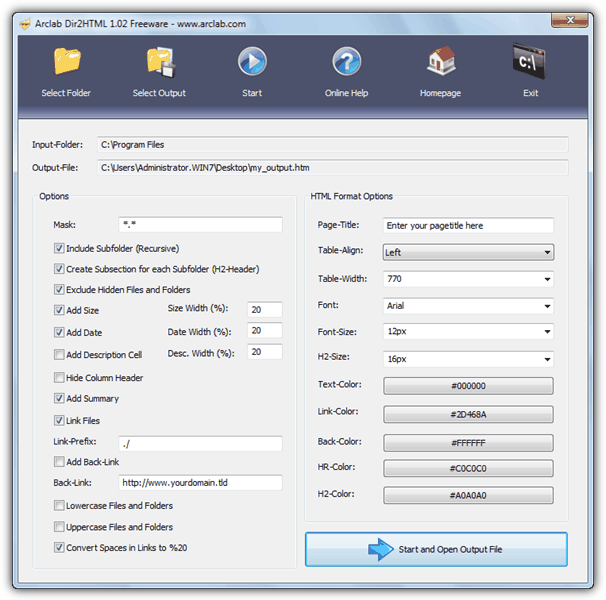606x600 pixels.
Task: Open the Font dropdown showing Arial
Action: coord(468,306)
